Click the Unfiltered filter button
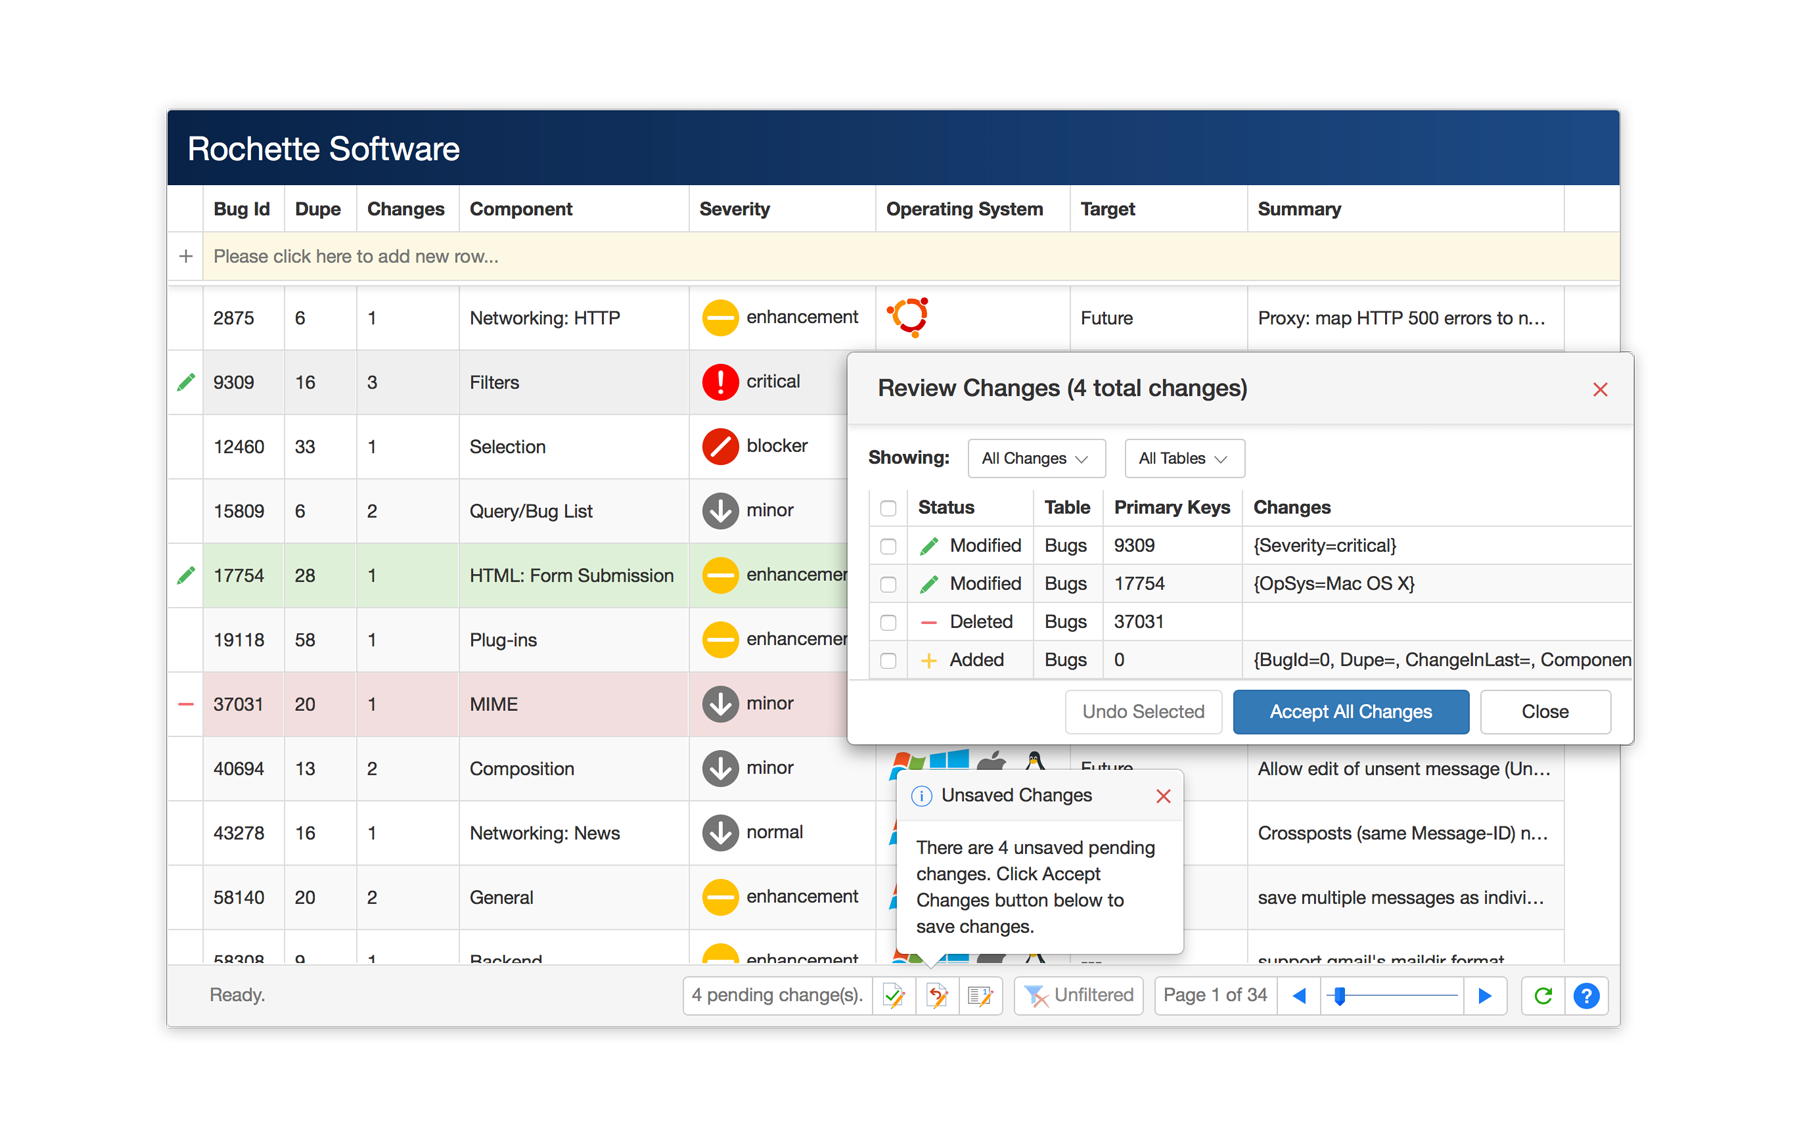Viewport: 1800px width, 1140px height. click(x=1079, y=995)
